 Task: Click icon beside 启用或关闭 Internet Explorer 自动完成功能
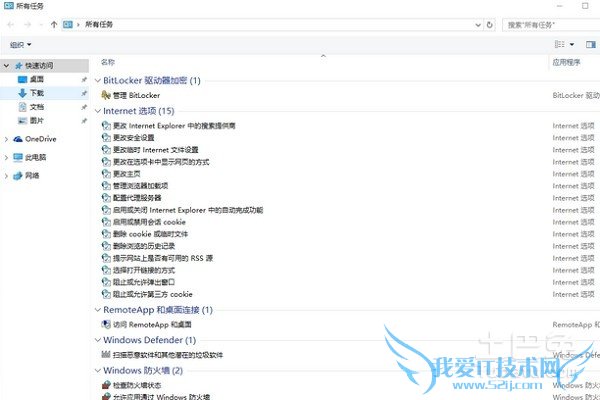tap(106, 210)
